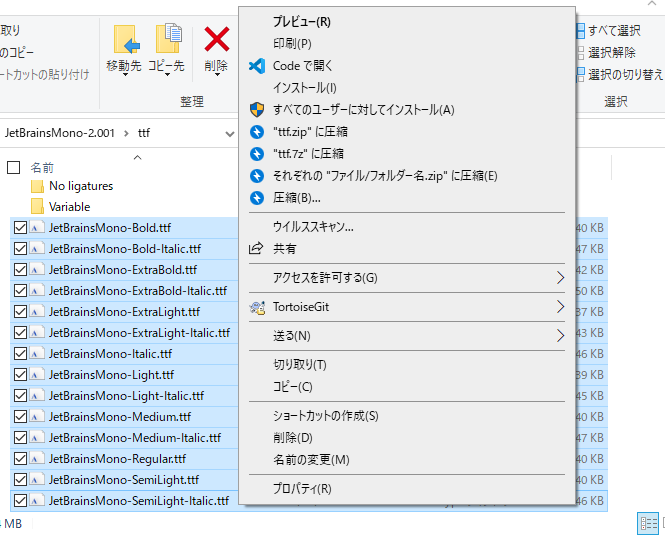Expand the TortoiseGit submenu arrow
Screen dimensions: 665x535
pos(560,307)
